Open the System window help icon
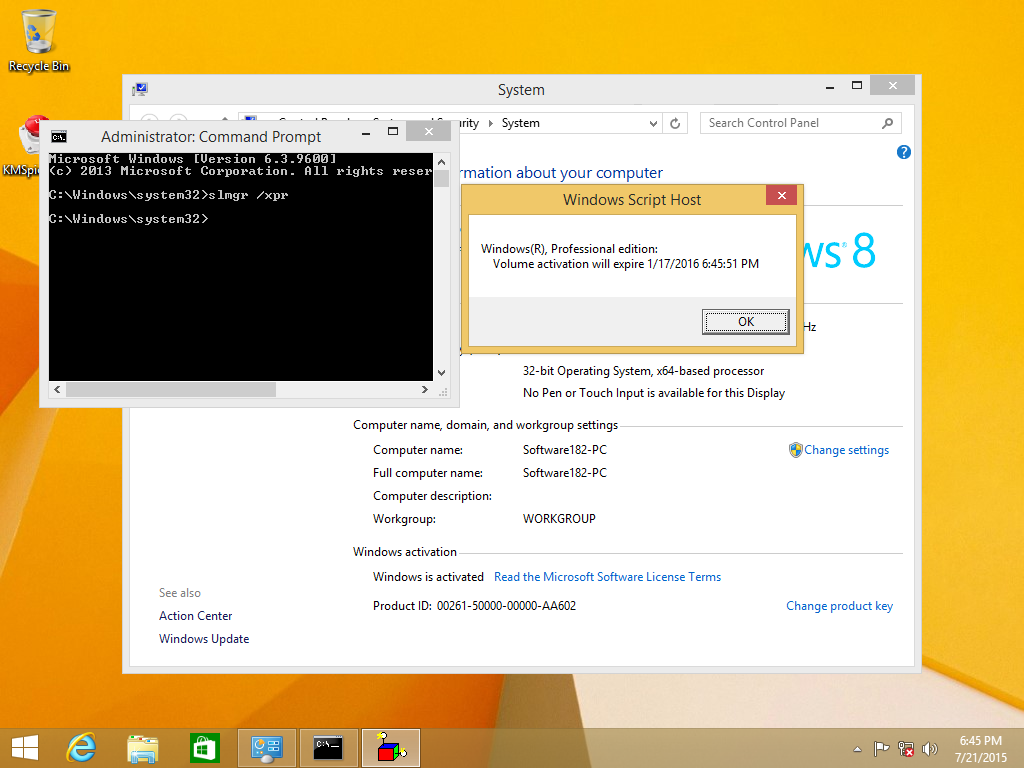 (x=904, y=152)
